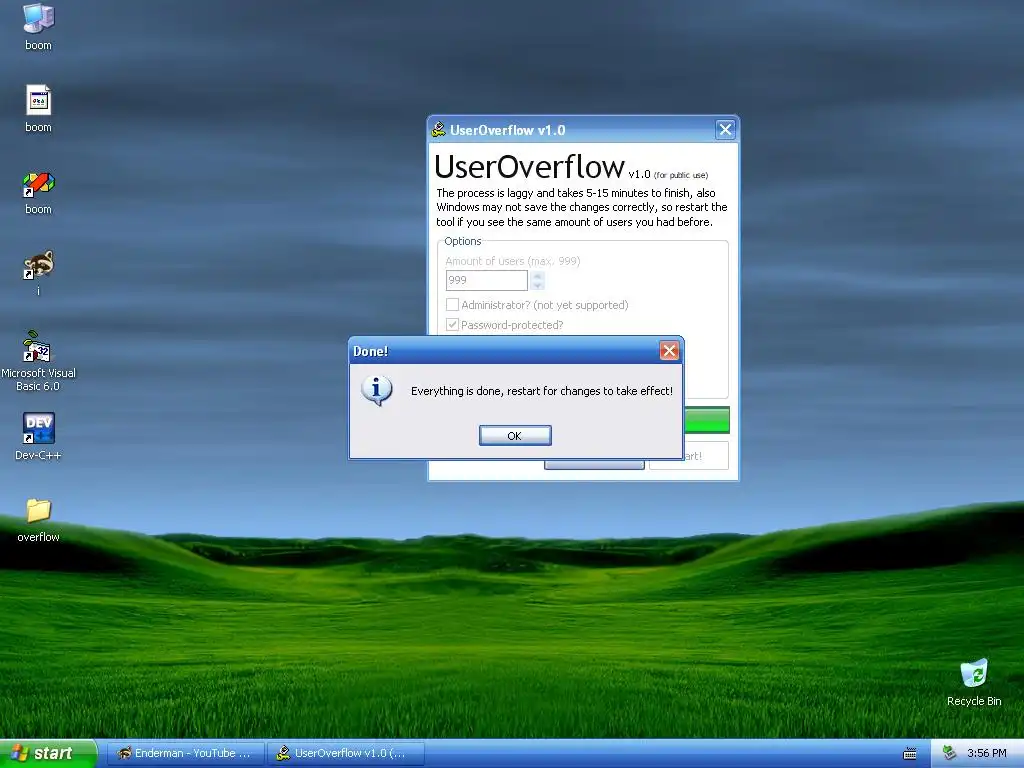Switch to Enderman - YouTube taskbar window

(185, 754)
